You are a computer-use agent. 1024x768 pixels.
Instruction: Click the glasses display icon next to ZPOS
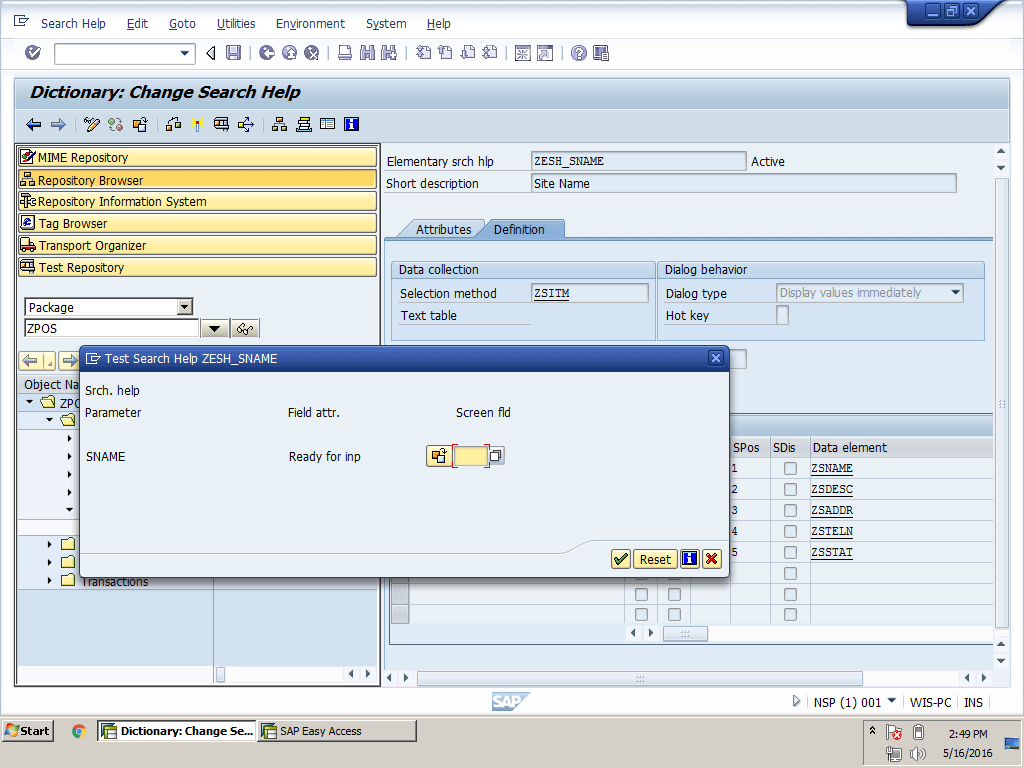pos(245,329)
